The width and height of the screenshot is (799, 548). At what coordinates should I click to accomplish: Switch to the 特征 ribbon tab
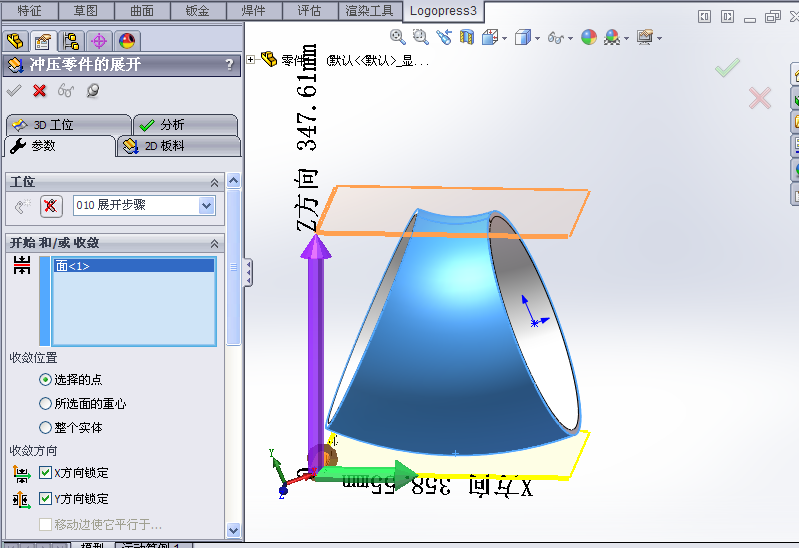click(x=30, y=11)
